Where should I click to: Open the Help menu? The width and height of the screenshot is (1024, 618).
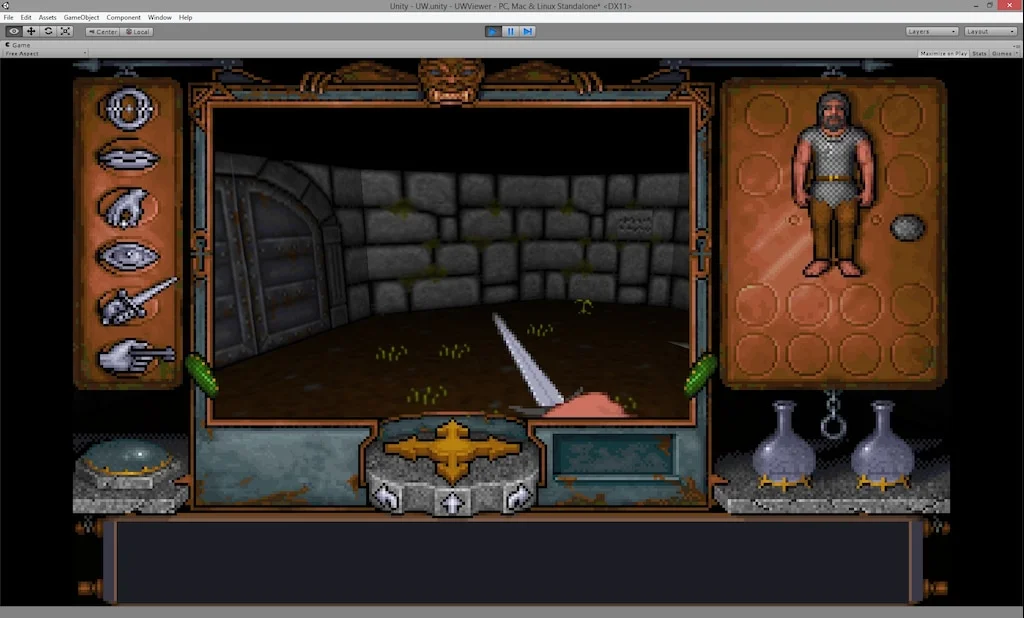(x=185, y=18)
